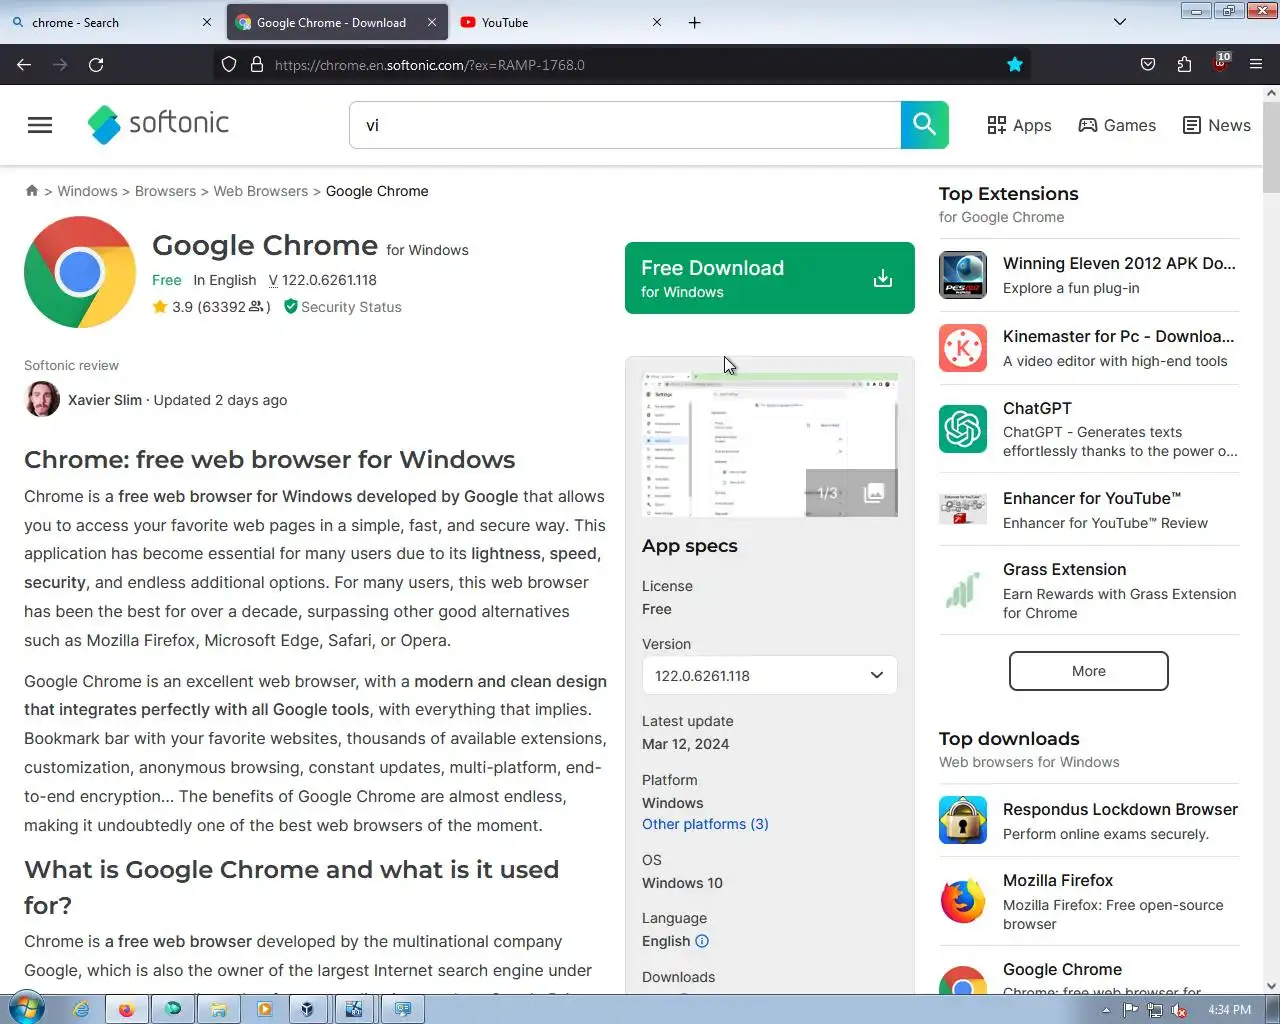Click the Kinemaster for Pc icon
Viewport: 1280px width, 1024px height.
coord(963,348)
